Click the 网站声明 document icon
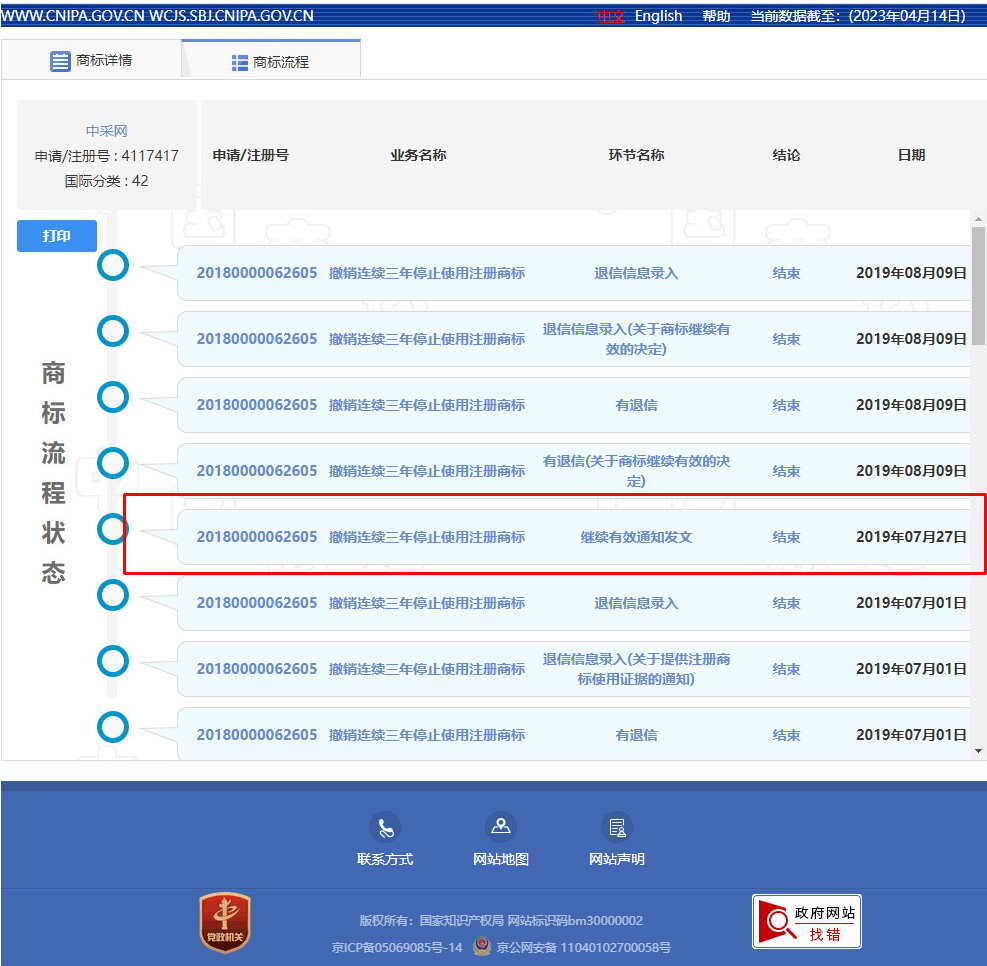Image resolution: width=987 pixels, height=966 pixels. 616,828
